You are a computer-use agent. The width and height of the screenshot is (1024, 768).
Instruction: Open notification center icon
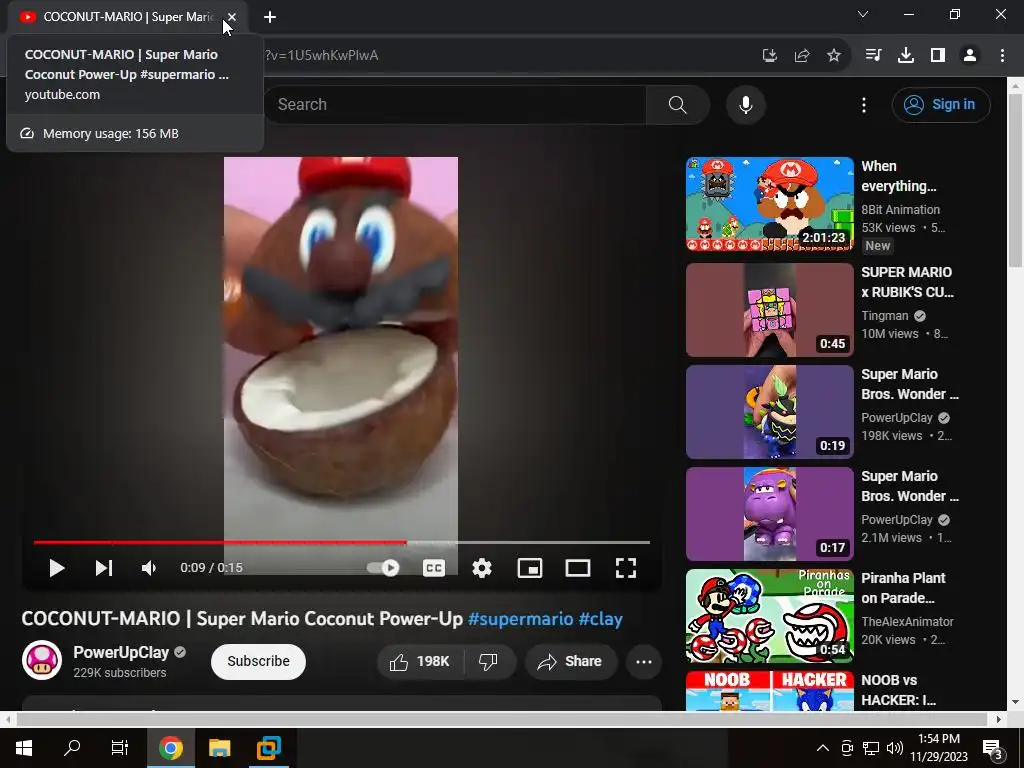point(992,748)
